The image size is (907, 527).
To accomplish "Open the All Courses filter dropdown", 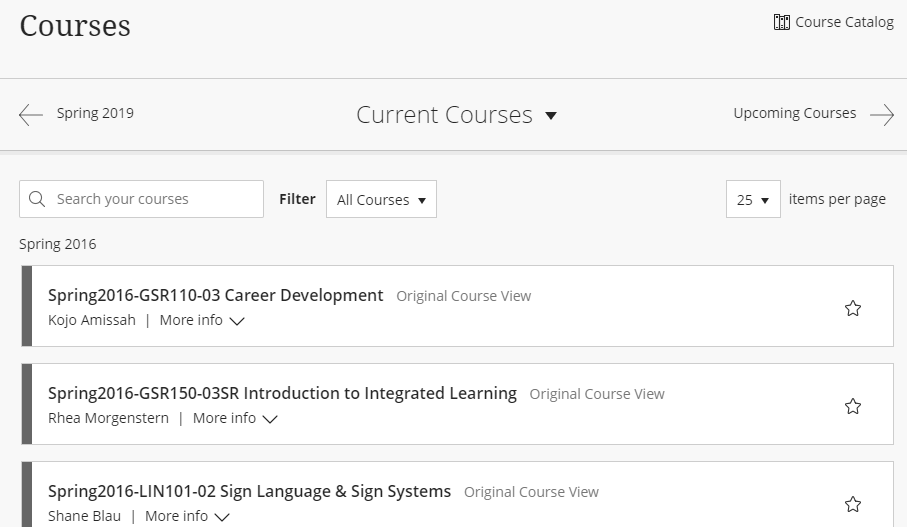I will tap(381, 199).
